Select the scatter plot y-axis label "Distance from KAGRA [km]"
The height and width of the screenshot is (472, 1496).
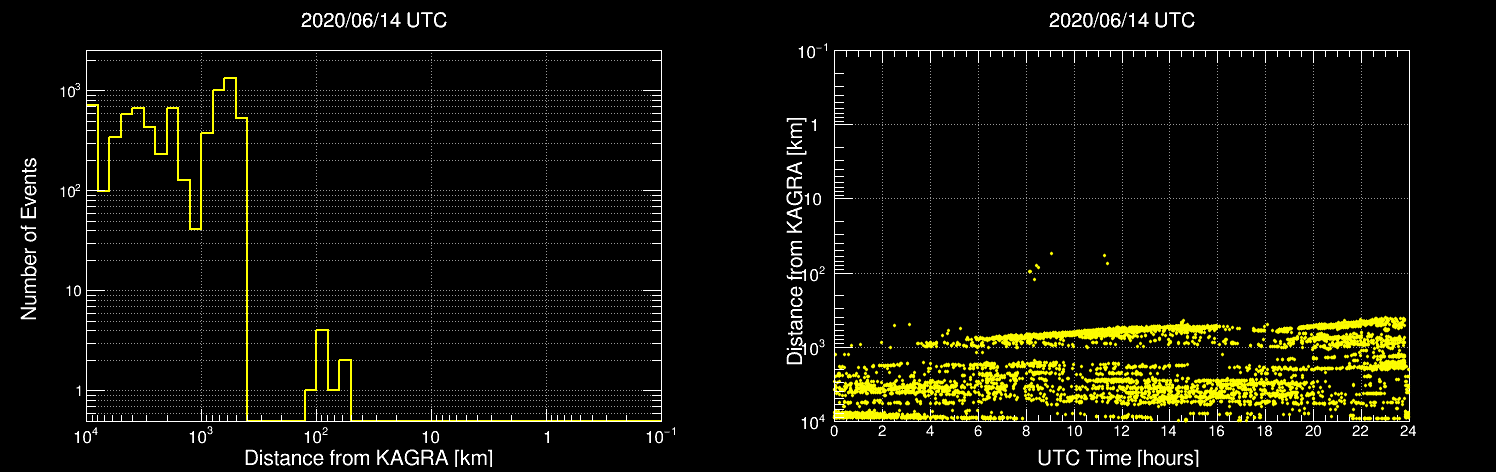click(x=795, y=240)
